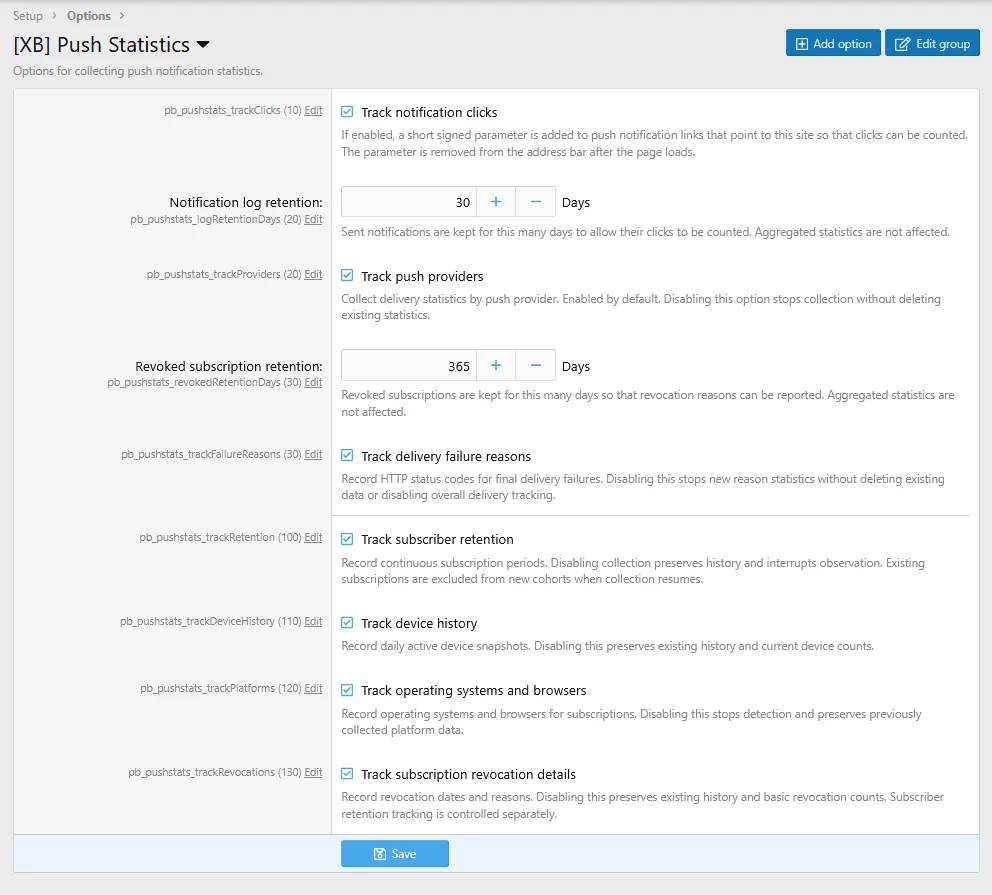The height and width of the screenshot is (895, 992).
Task: Toggle Track subscription revocation details checkbox
Action: [347, 774]
